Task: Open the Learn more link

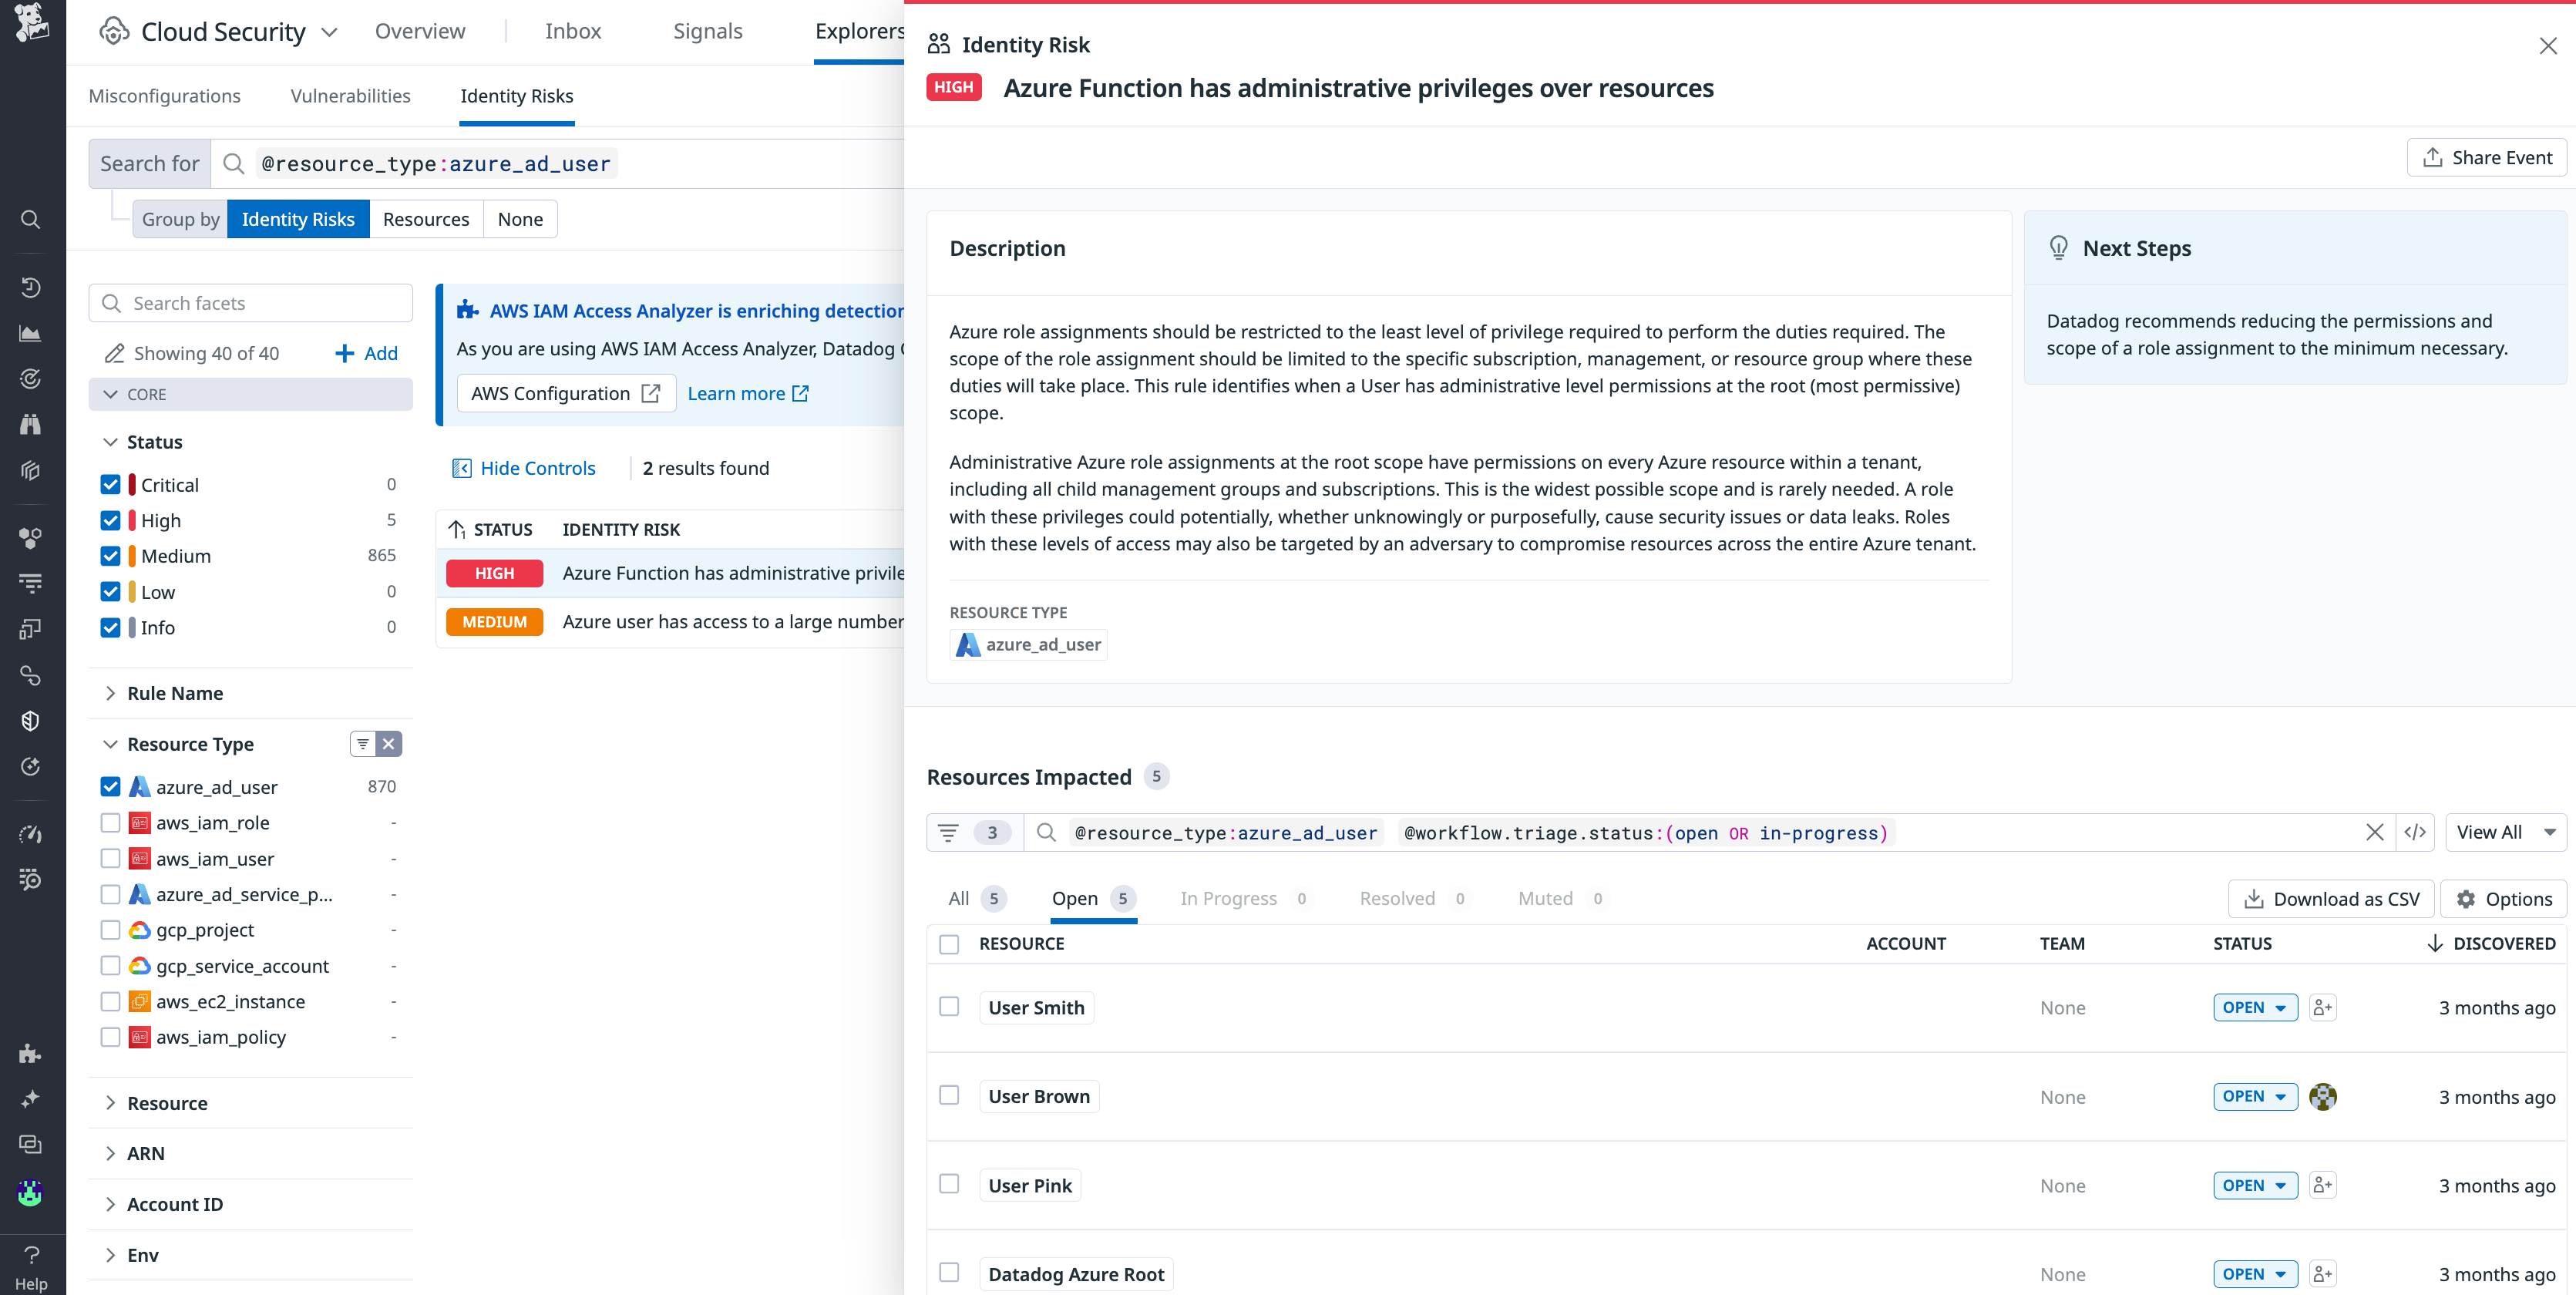Action: pos(737,393)
